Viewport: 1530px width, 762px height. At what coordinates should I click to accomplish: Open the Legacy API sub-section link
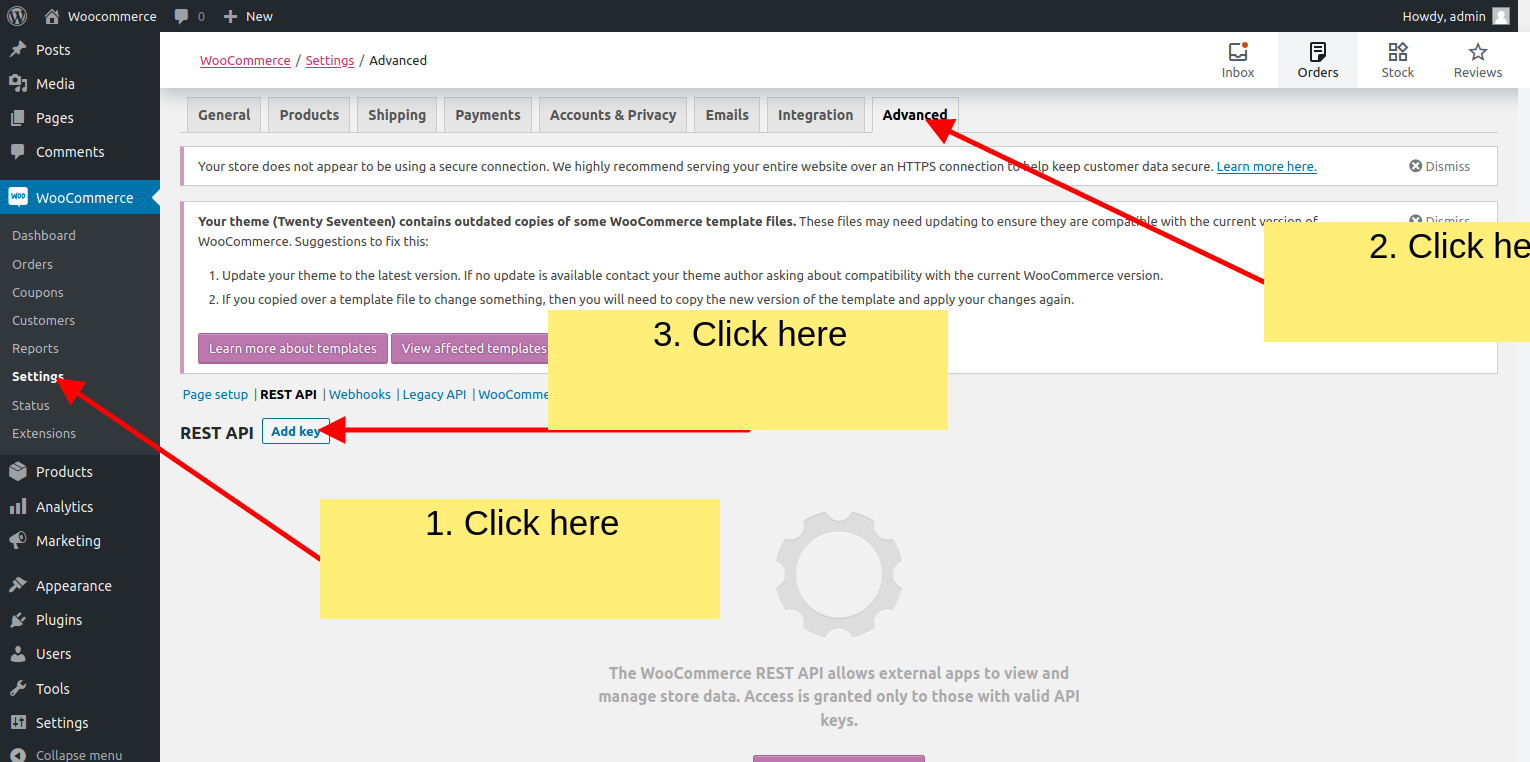point(434,394)
